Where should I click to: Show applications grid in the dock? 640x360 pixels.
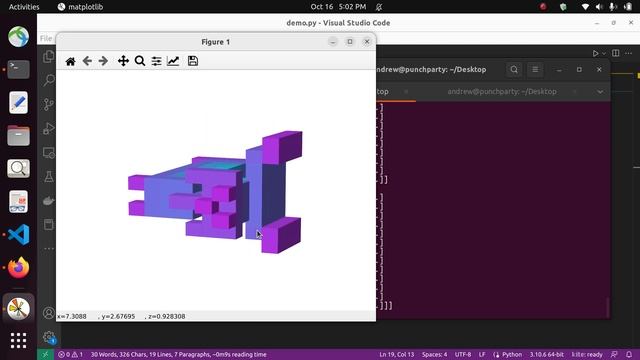pyautogui.click(x=18, y=340)
